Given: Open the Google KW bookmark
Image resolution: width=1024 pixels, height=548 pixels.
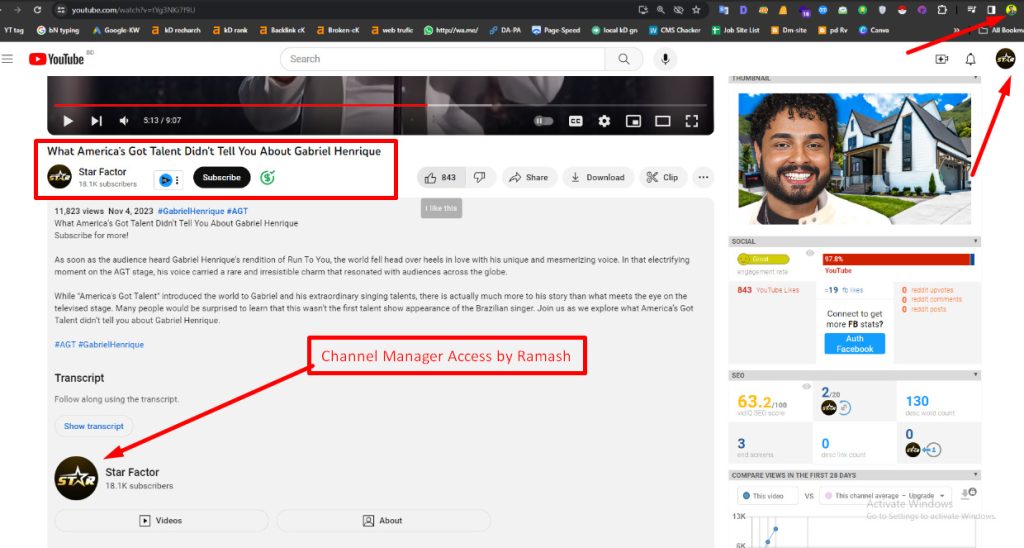Looking at the screenshot, I should click(x=116, y=30).
